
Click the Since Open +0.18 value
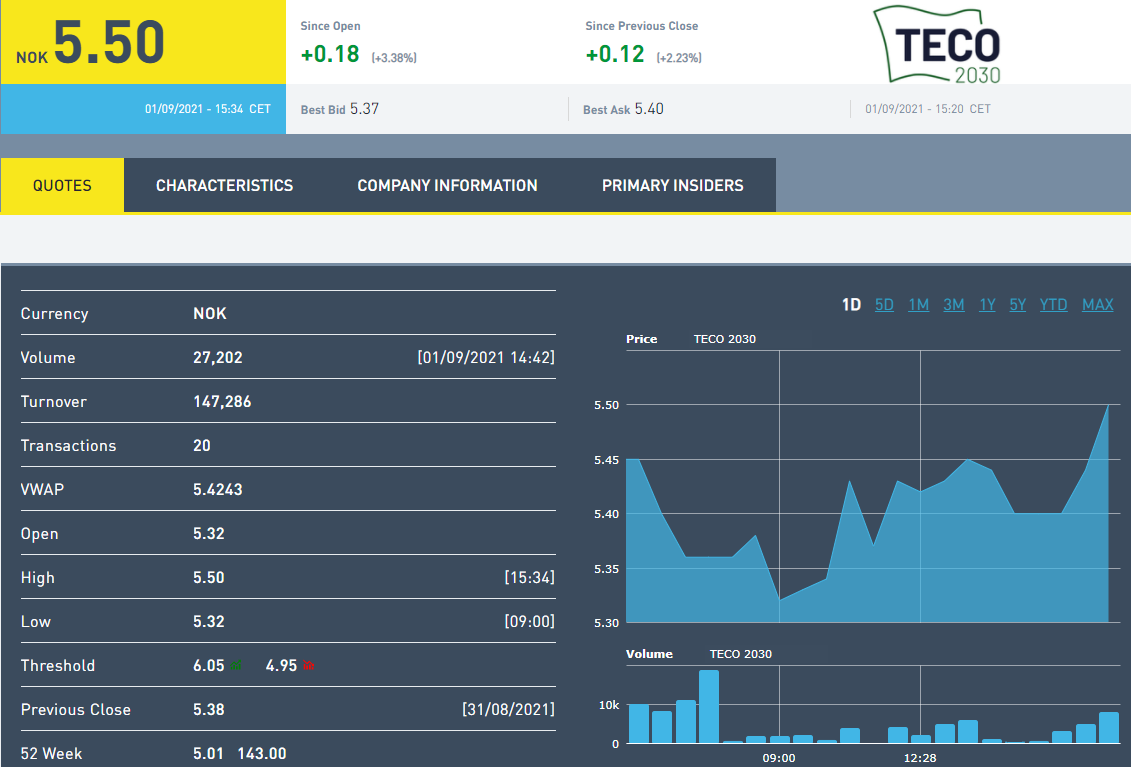click(330, 54)
